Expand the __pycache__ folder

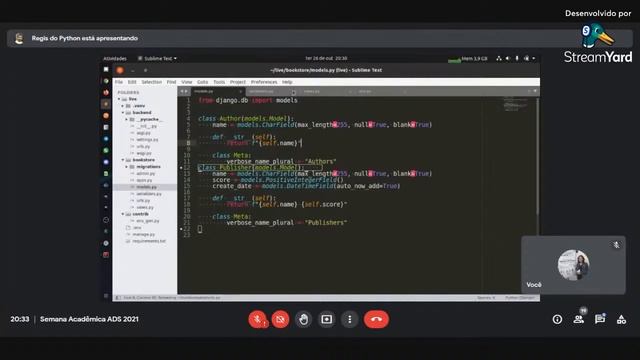(127, 120)
